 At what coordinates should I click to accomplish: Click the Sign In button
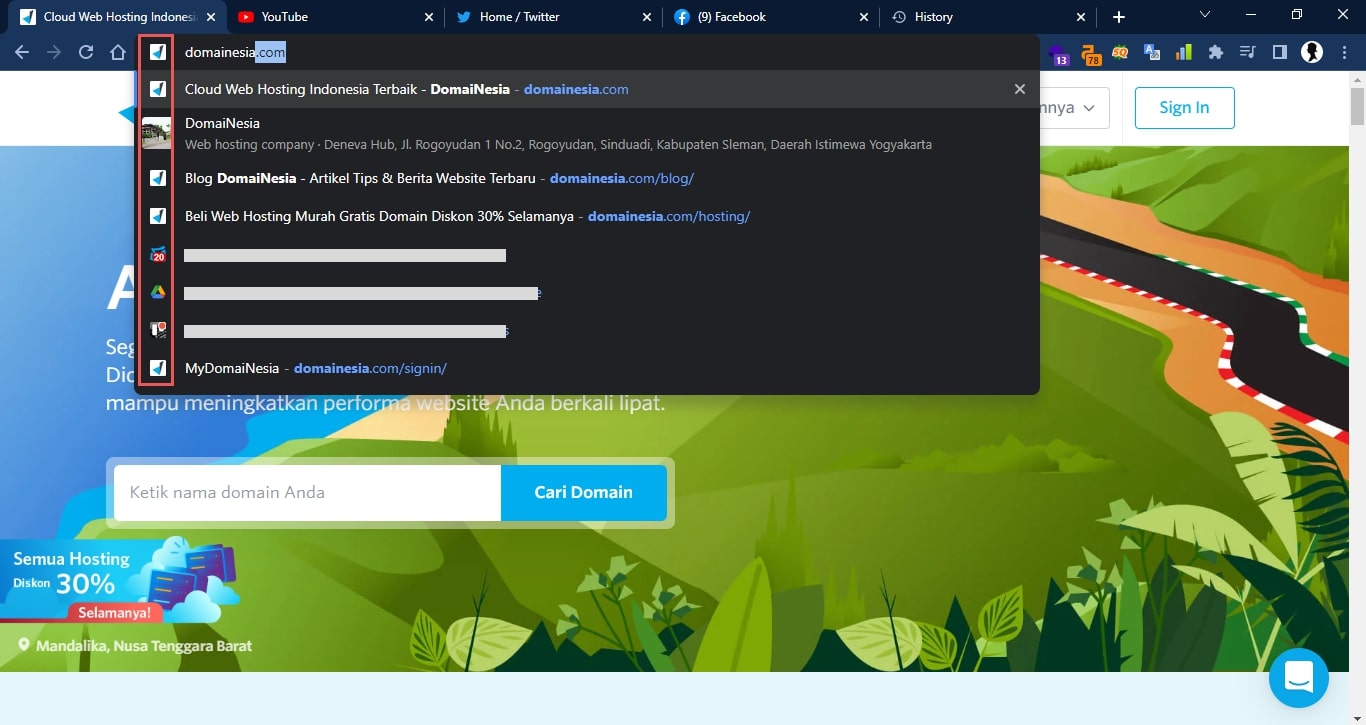pos(1184,108)
